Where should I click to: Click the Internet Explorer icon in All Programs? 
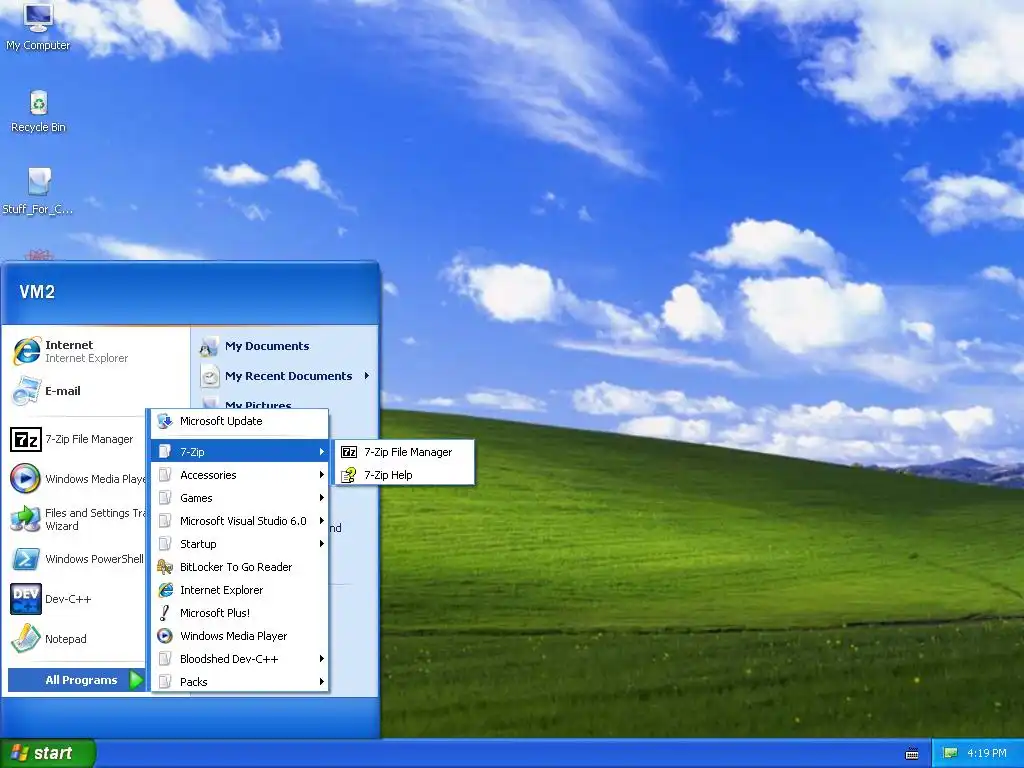[165, 590]
